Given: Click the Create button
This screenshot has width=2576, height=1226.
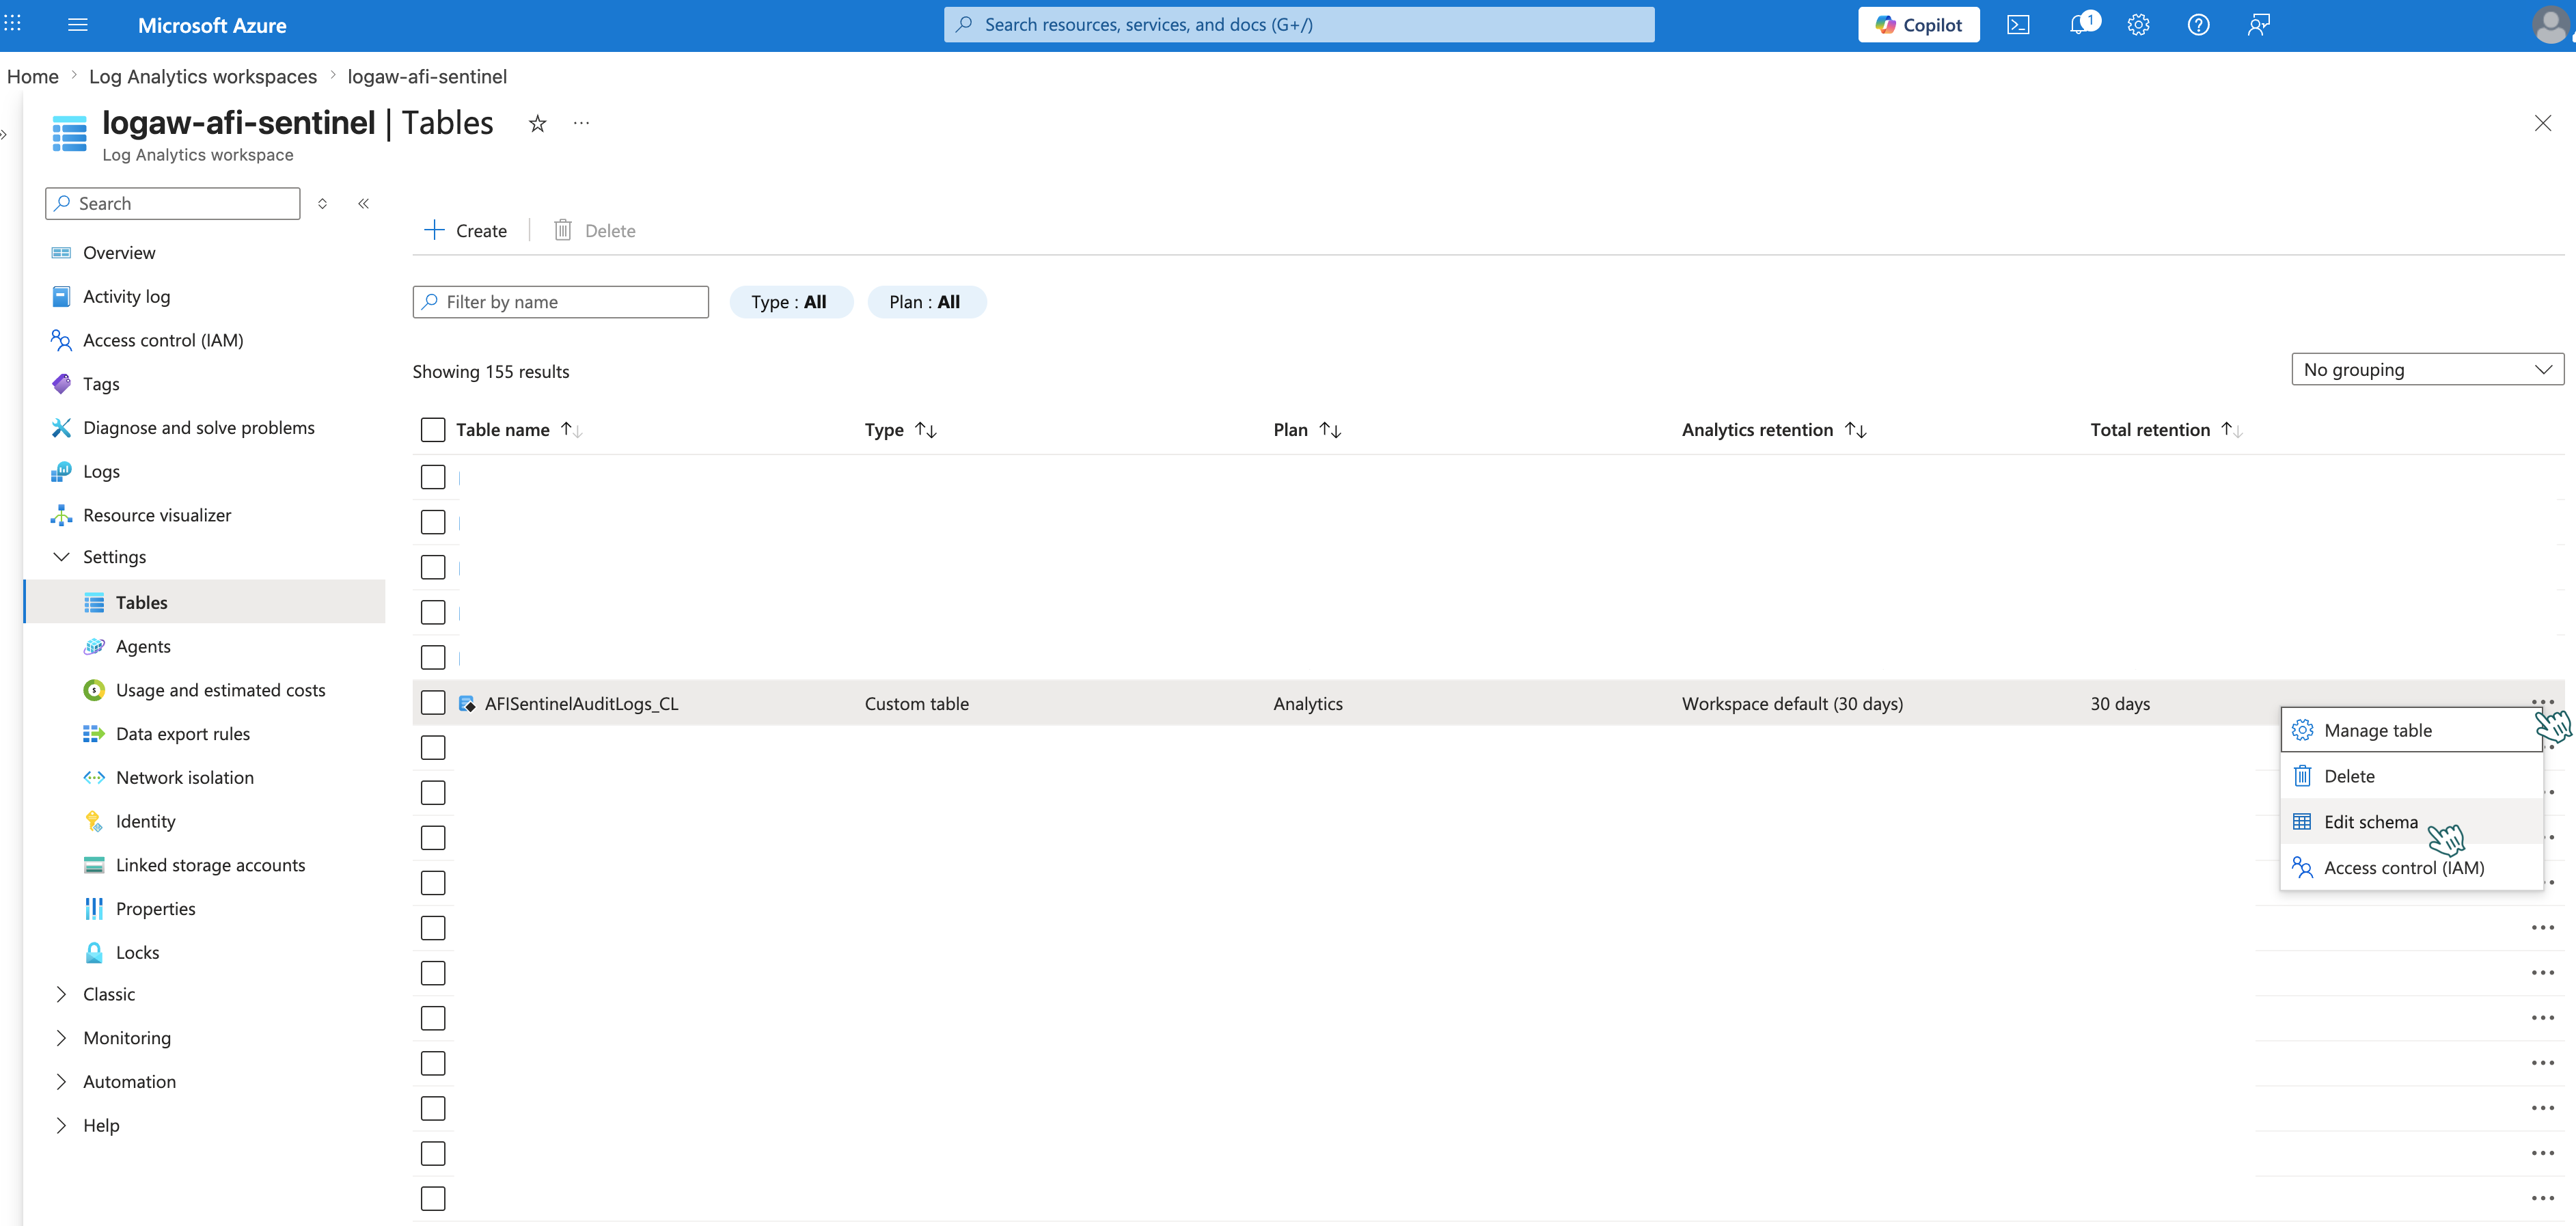Looking at the screenshot, I should click(x=465, y=231).
